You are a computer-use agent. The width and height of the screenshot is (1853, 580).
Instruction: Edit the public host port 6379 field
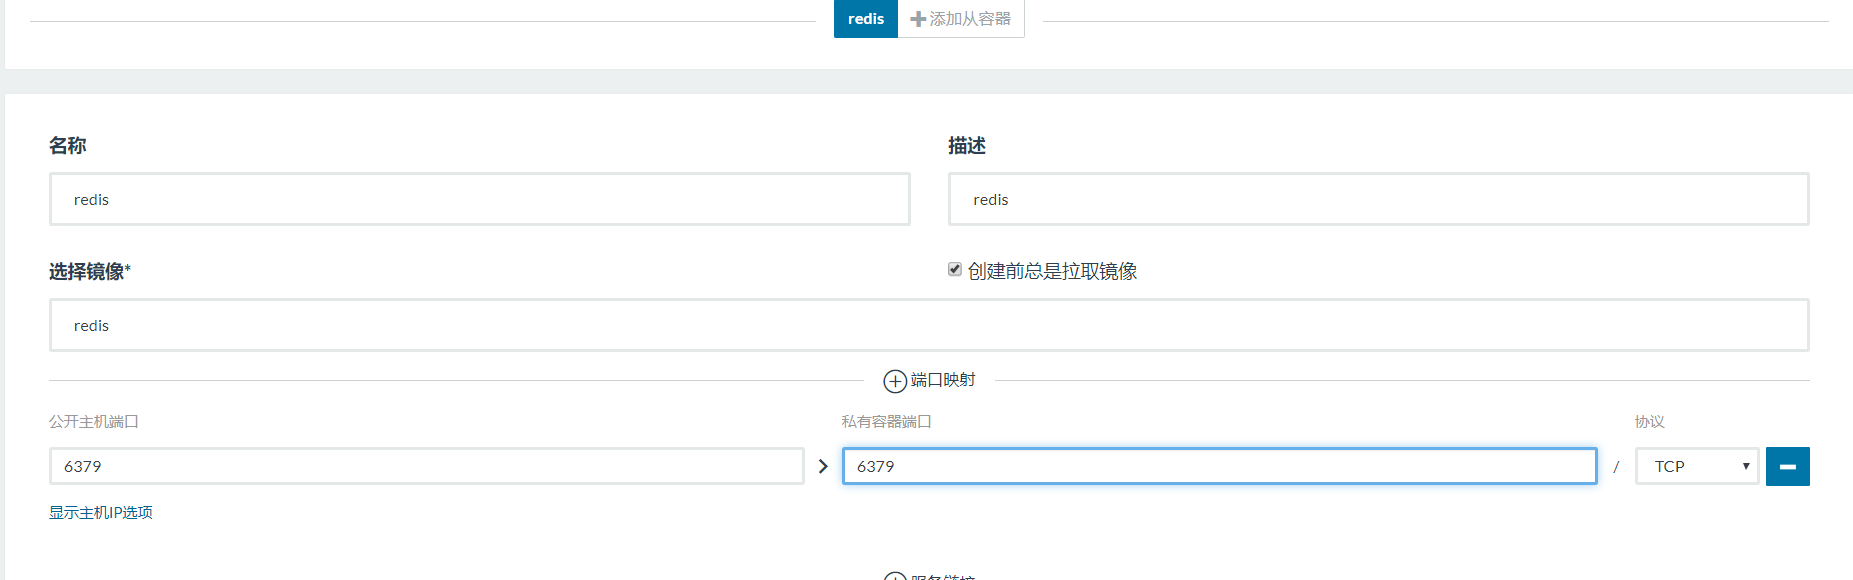(x=426, y=466)
